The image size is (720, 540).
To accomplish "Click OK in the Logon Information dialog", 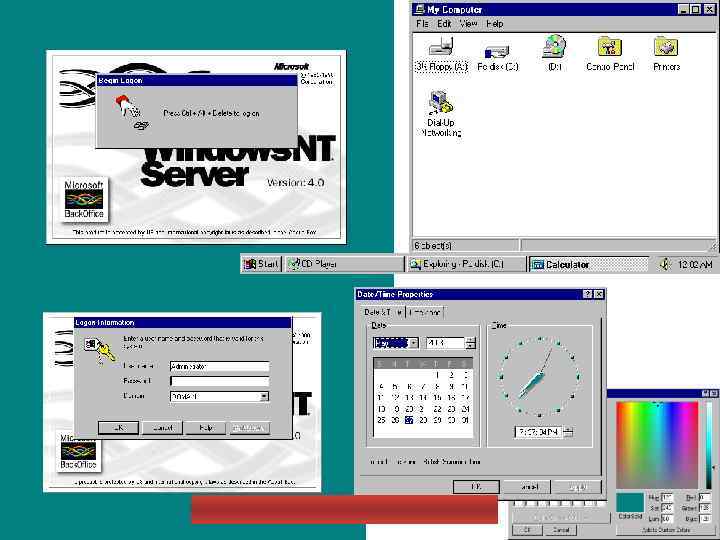I will [x=118, y=428].
